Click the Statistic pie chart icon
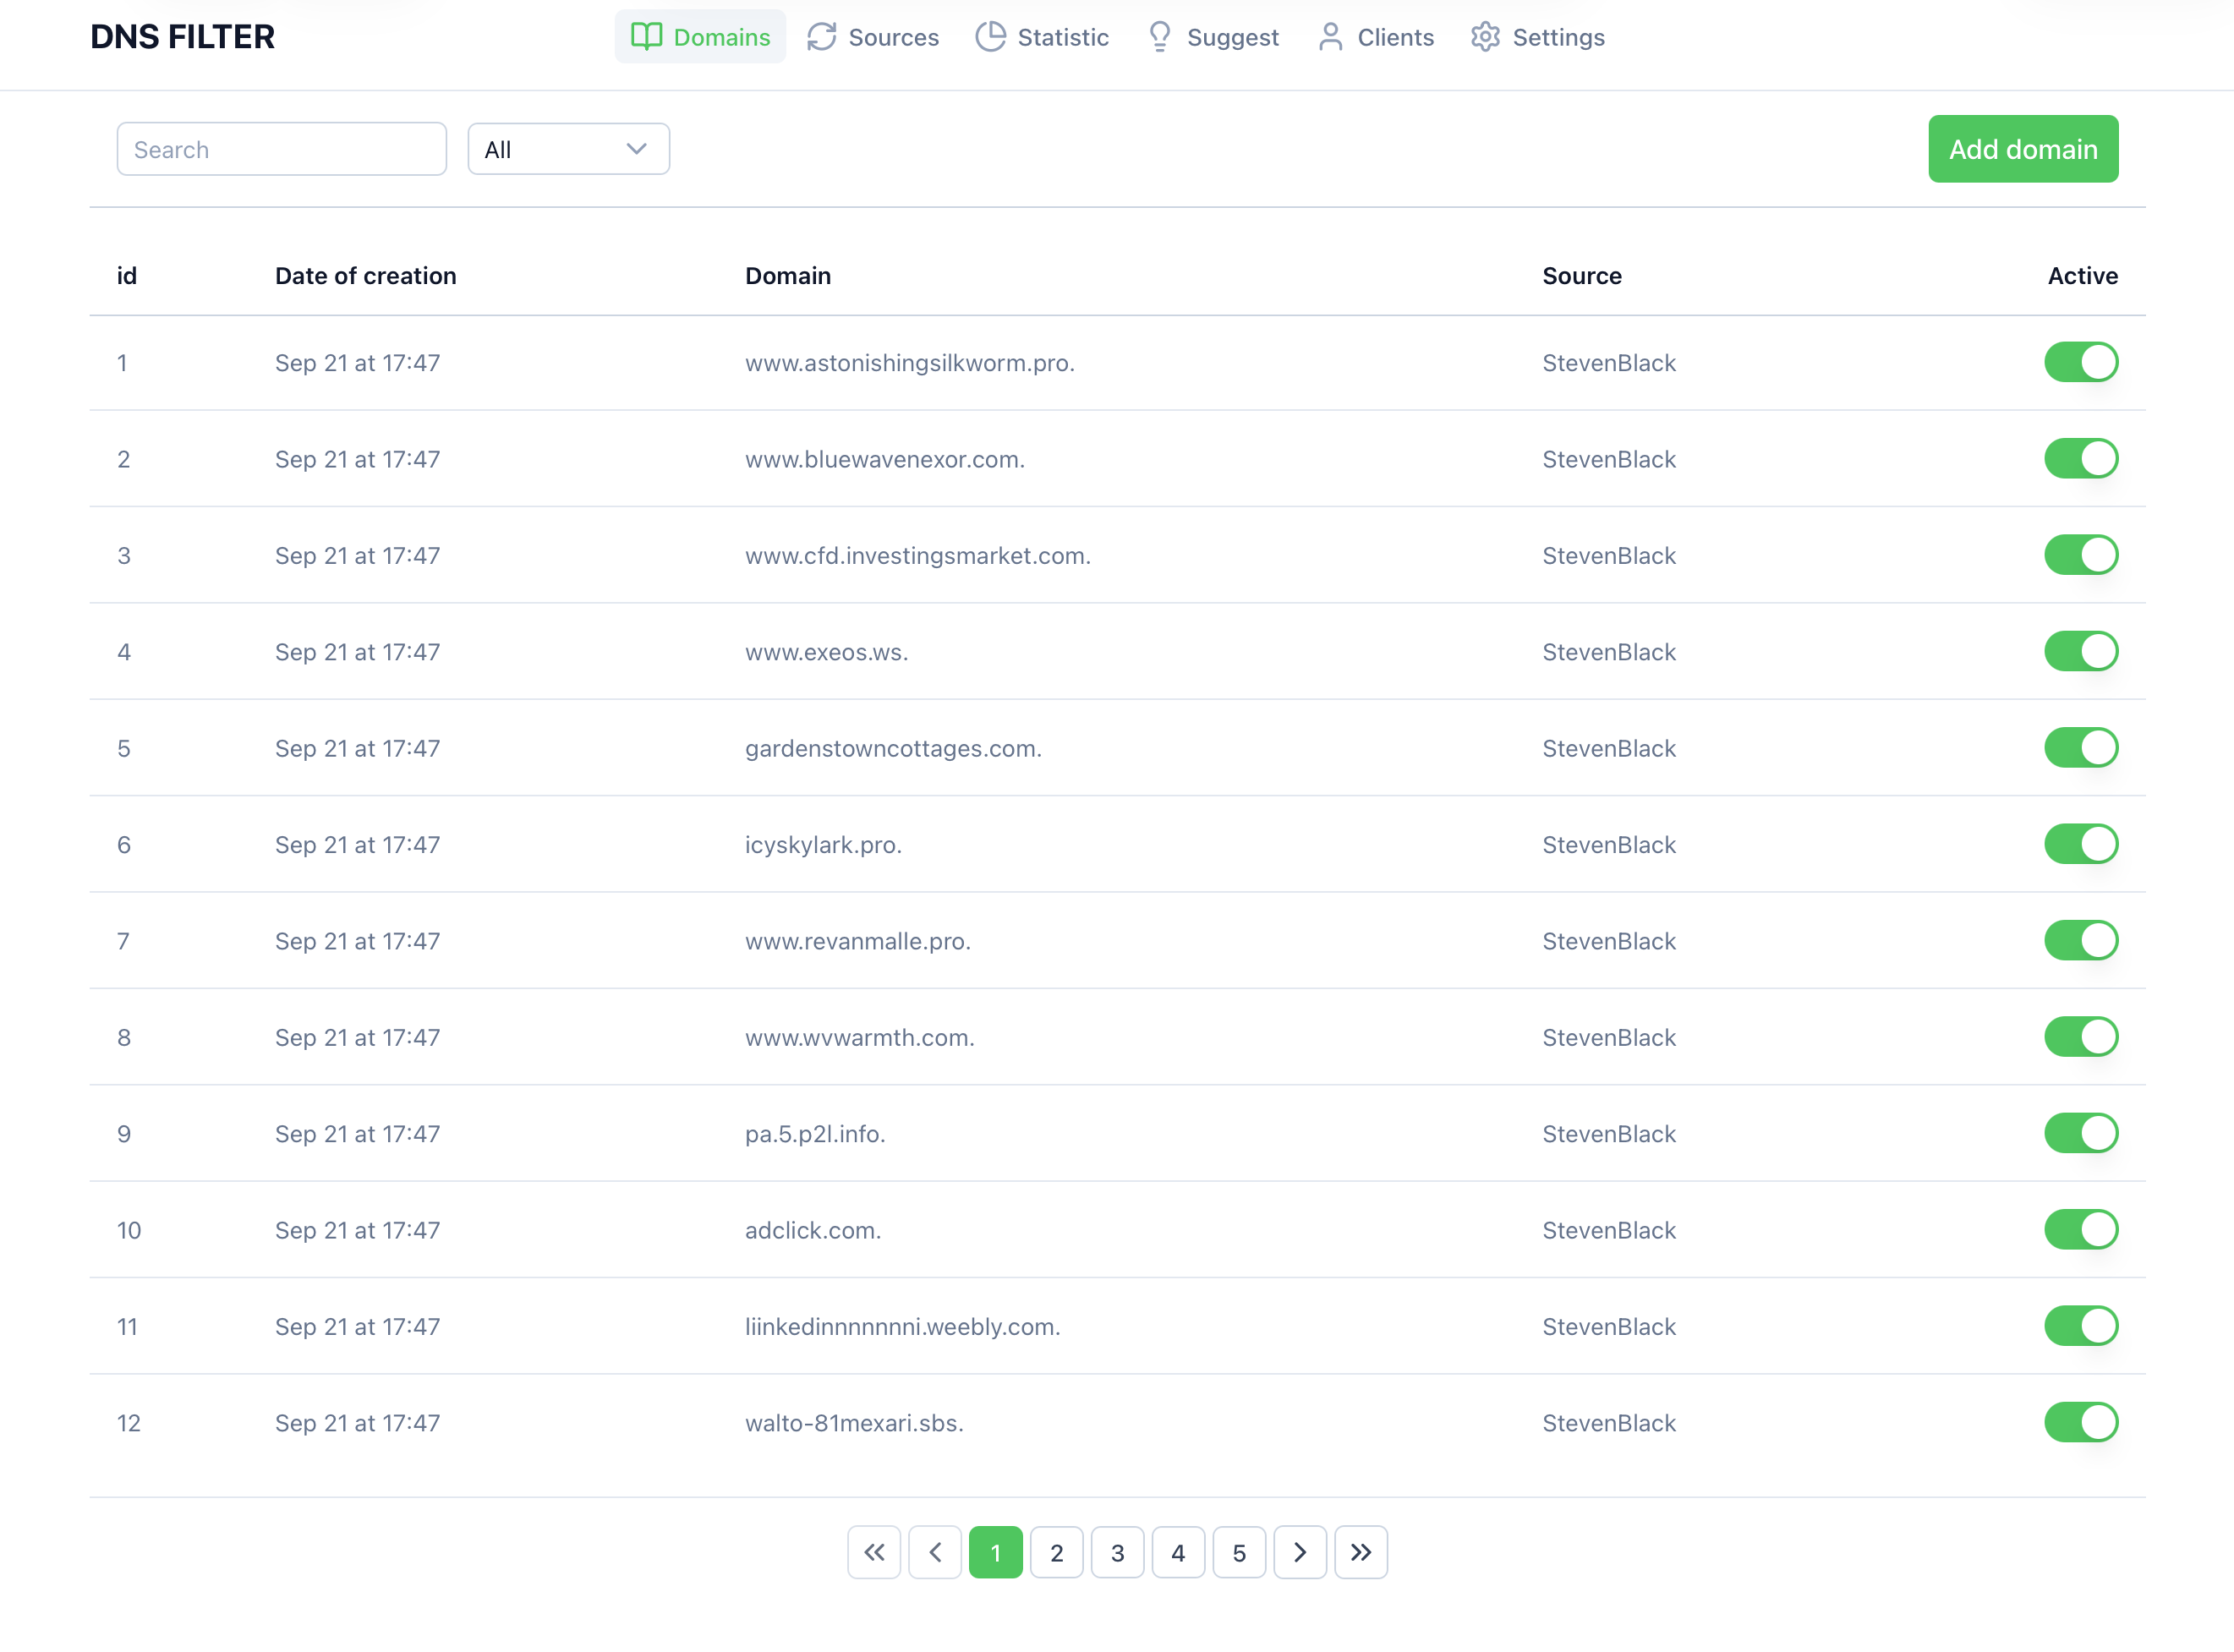Viewport: 2234px width, 1652px height. (990, 37)
